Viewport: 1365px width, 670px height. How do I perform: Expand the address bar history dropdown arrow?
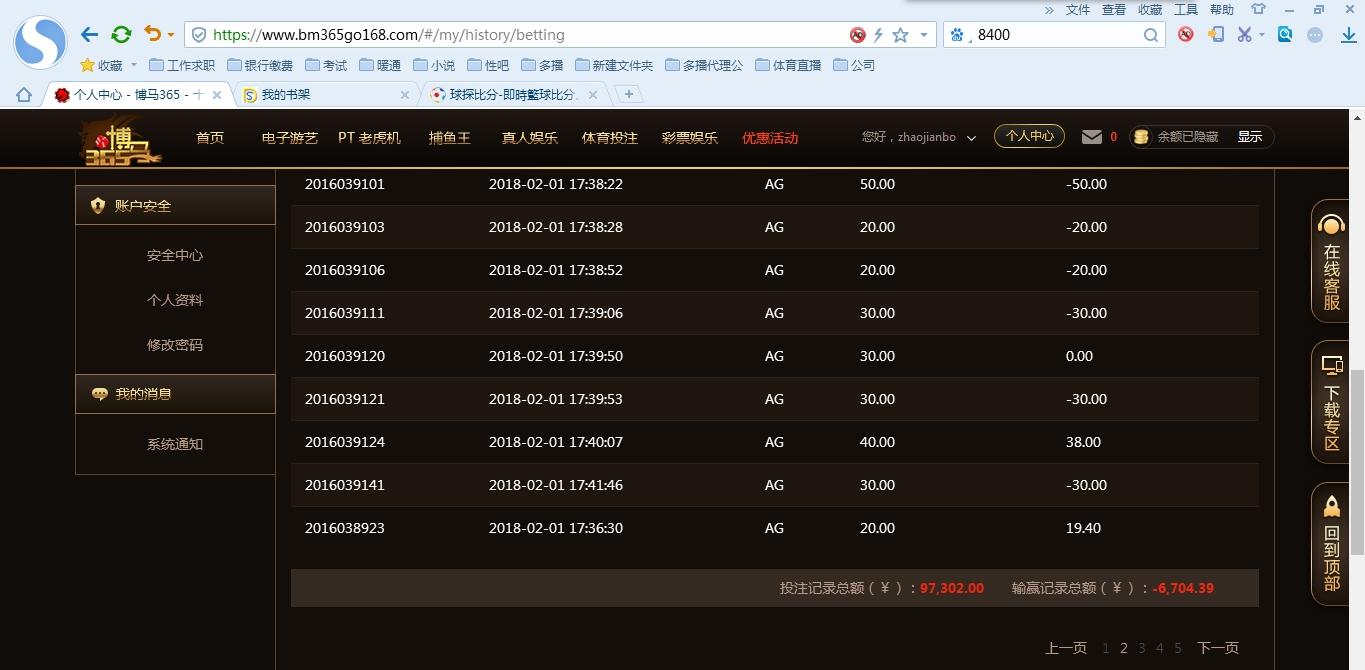point(924,35)
